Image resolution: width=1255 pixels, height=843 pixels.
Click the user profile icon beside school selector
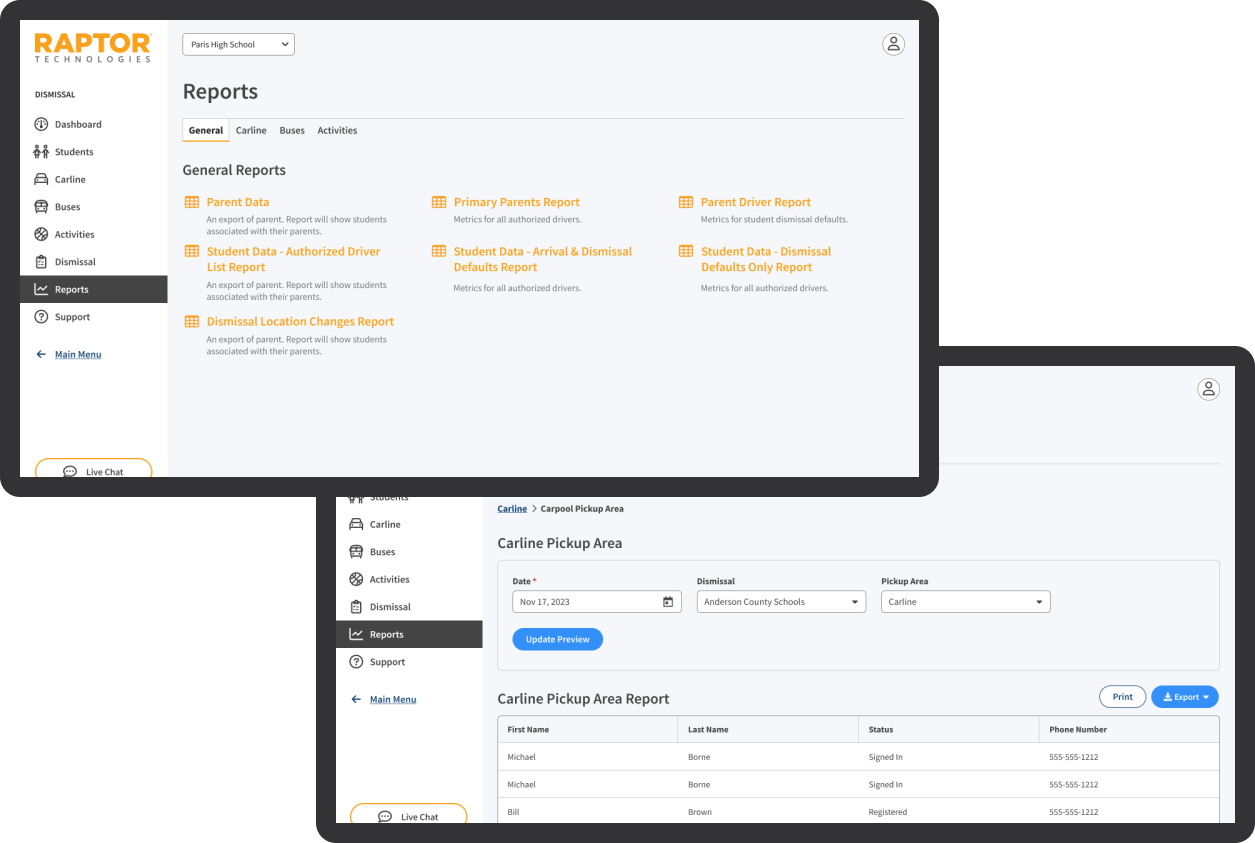coord(893,44)
